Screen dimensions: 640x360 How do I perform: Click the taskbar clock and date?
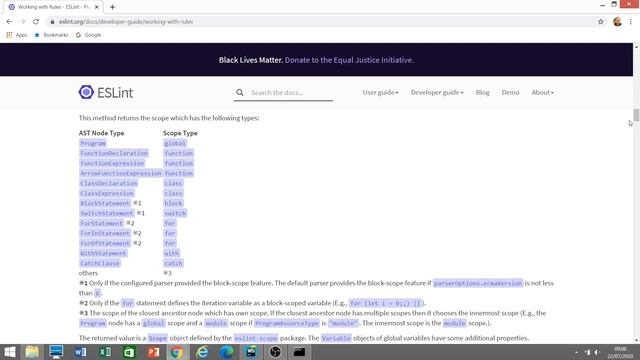click(x=620, y=352)
